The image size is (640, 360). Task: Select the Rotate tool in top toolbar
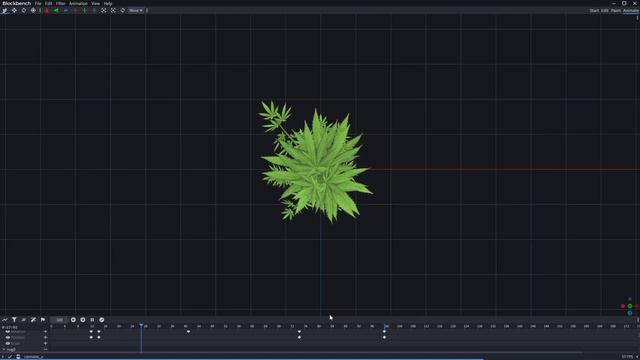click(x=24, y=10)
